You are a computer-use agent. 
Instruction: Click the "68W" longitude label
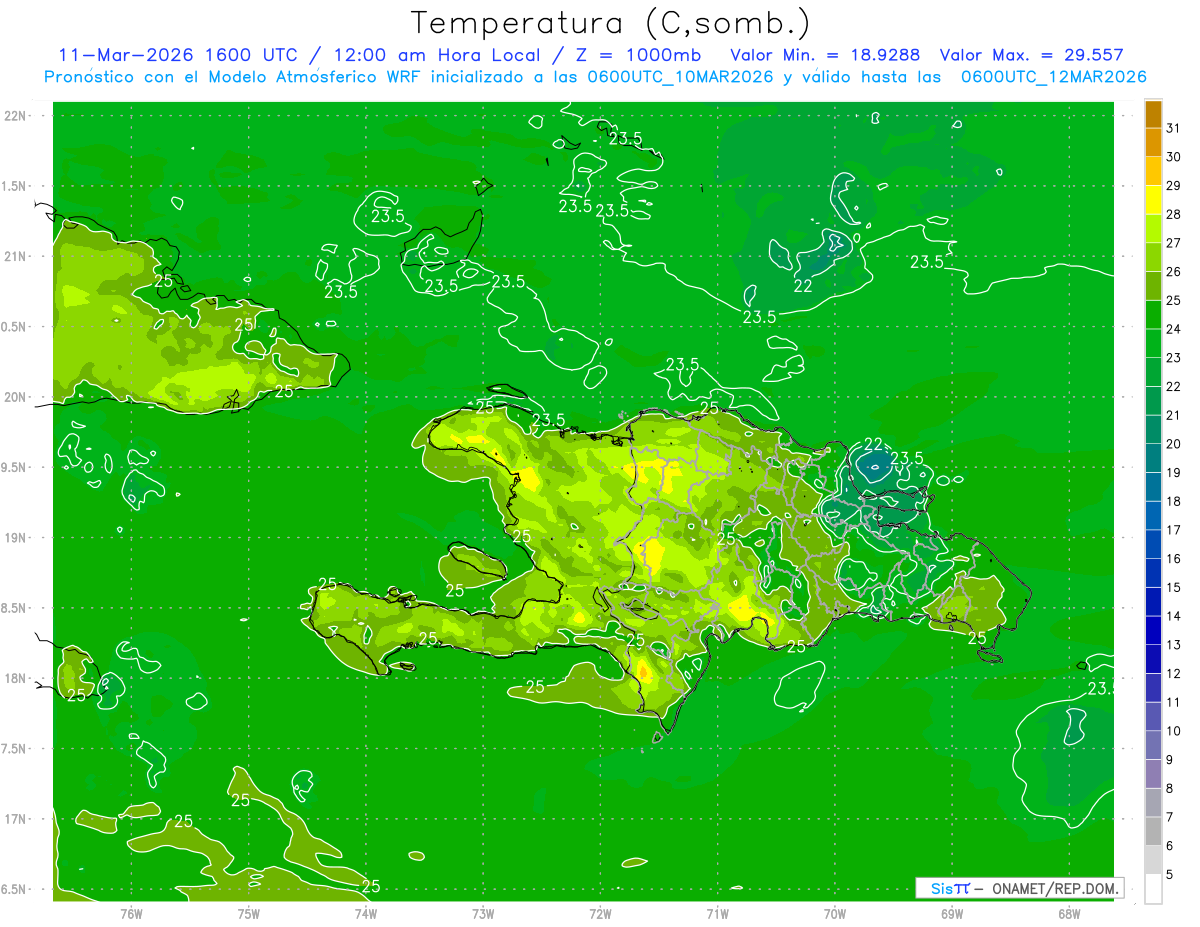(x=1069, y=914)
